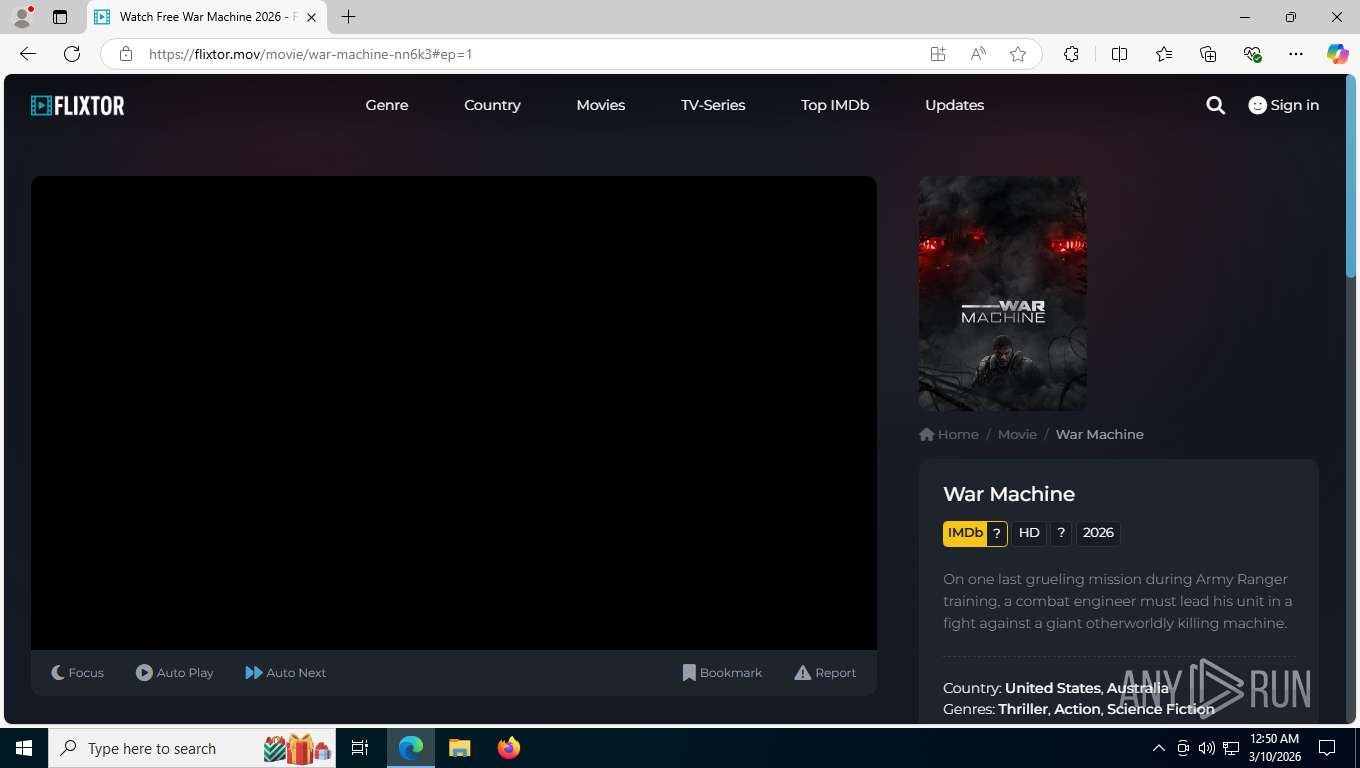Open the site search magnifier icon
Viewport: 1360px width, 768px height.
coord(1215,105)
